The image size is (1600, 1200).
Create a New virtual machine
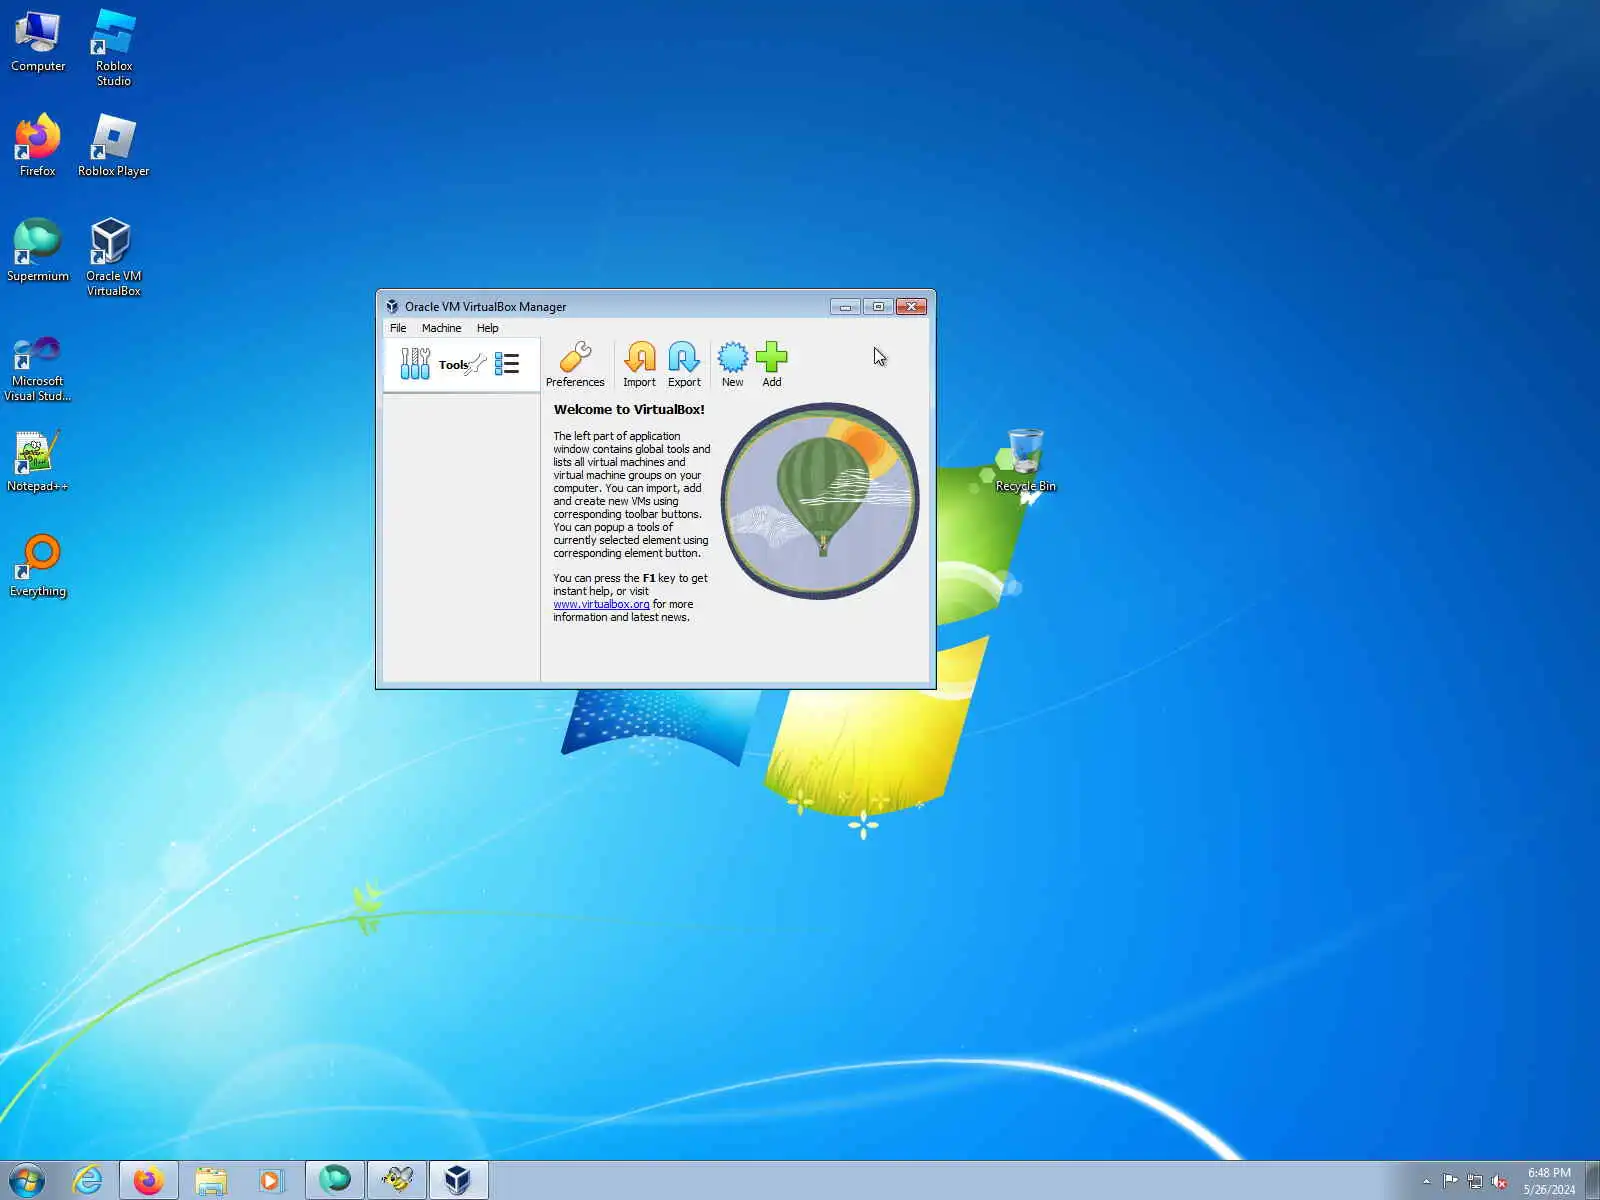click(x=733, y=364)
